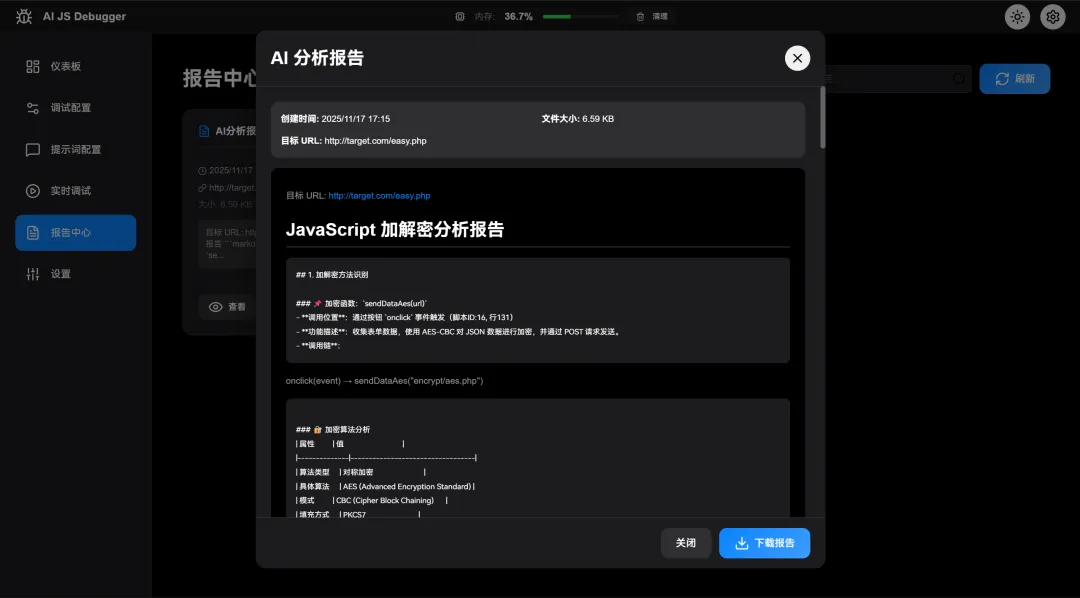The width and height of the screenshot is (1080, 598).
Task: Close the AI 分析报告 dialog with X
Action: [x=797, y=58]
